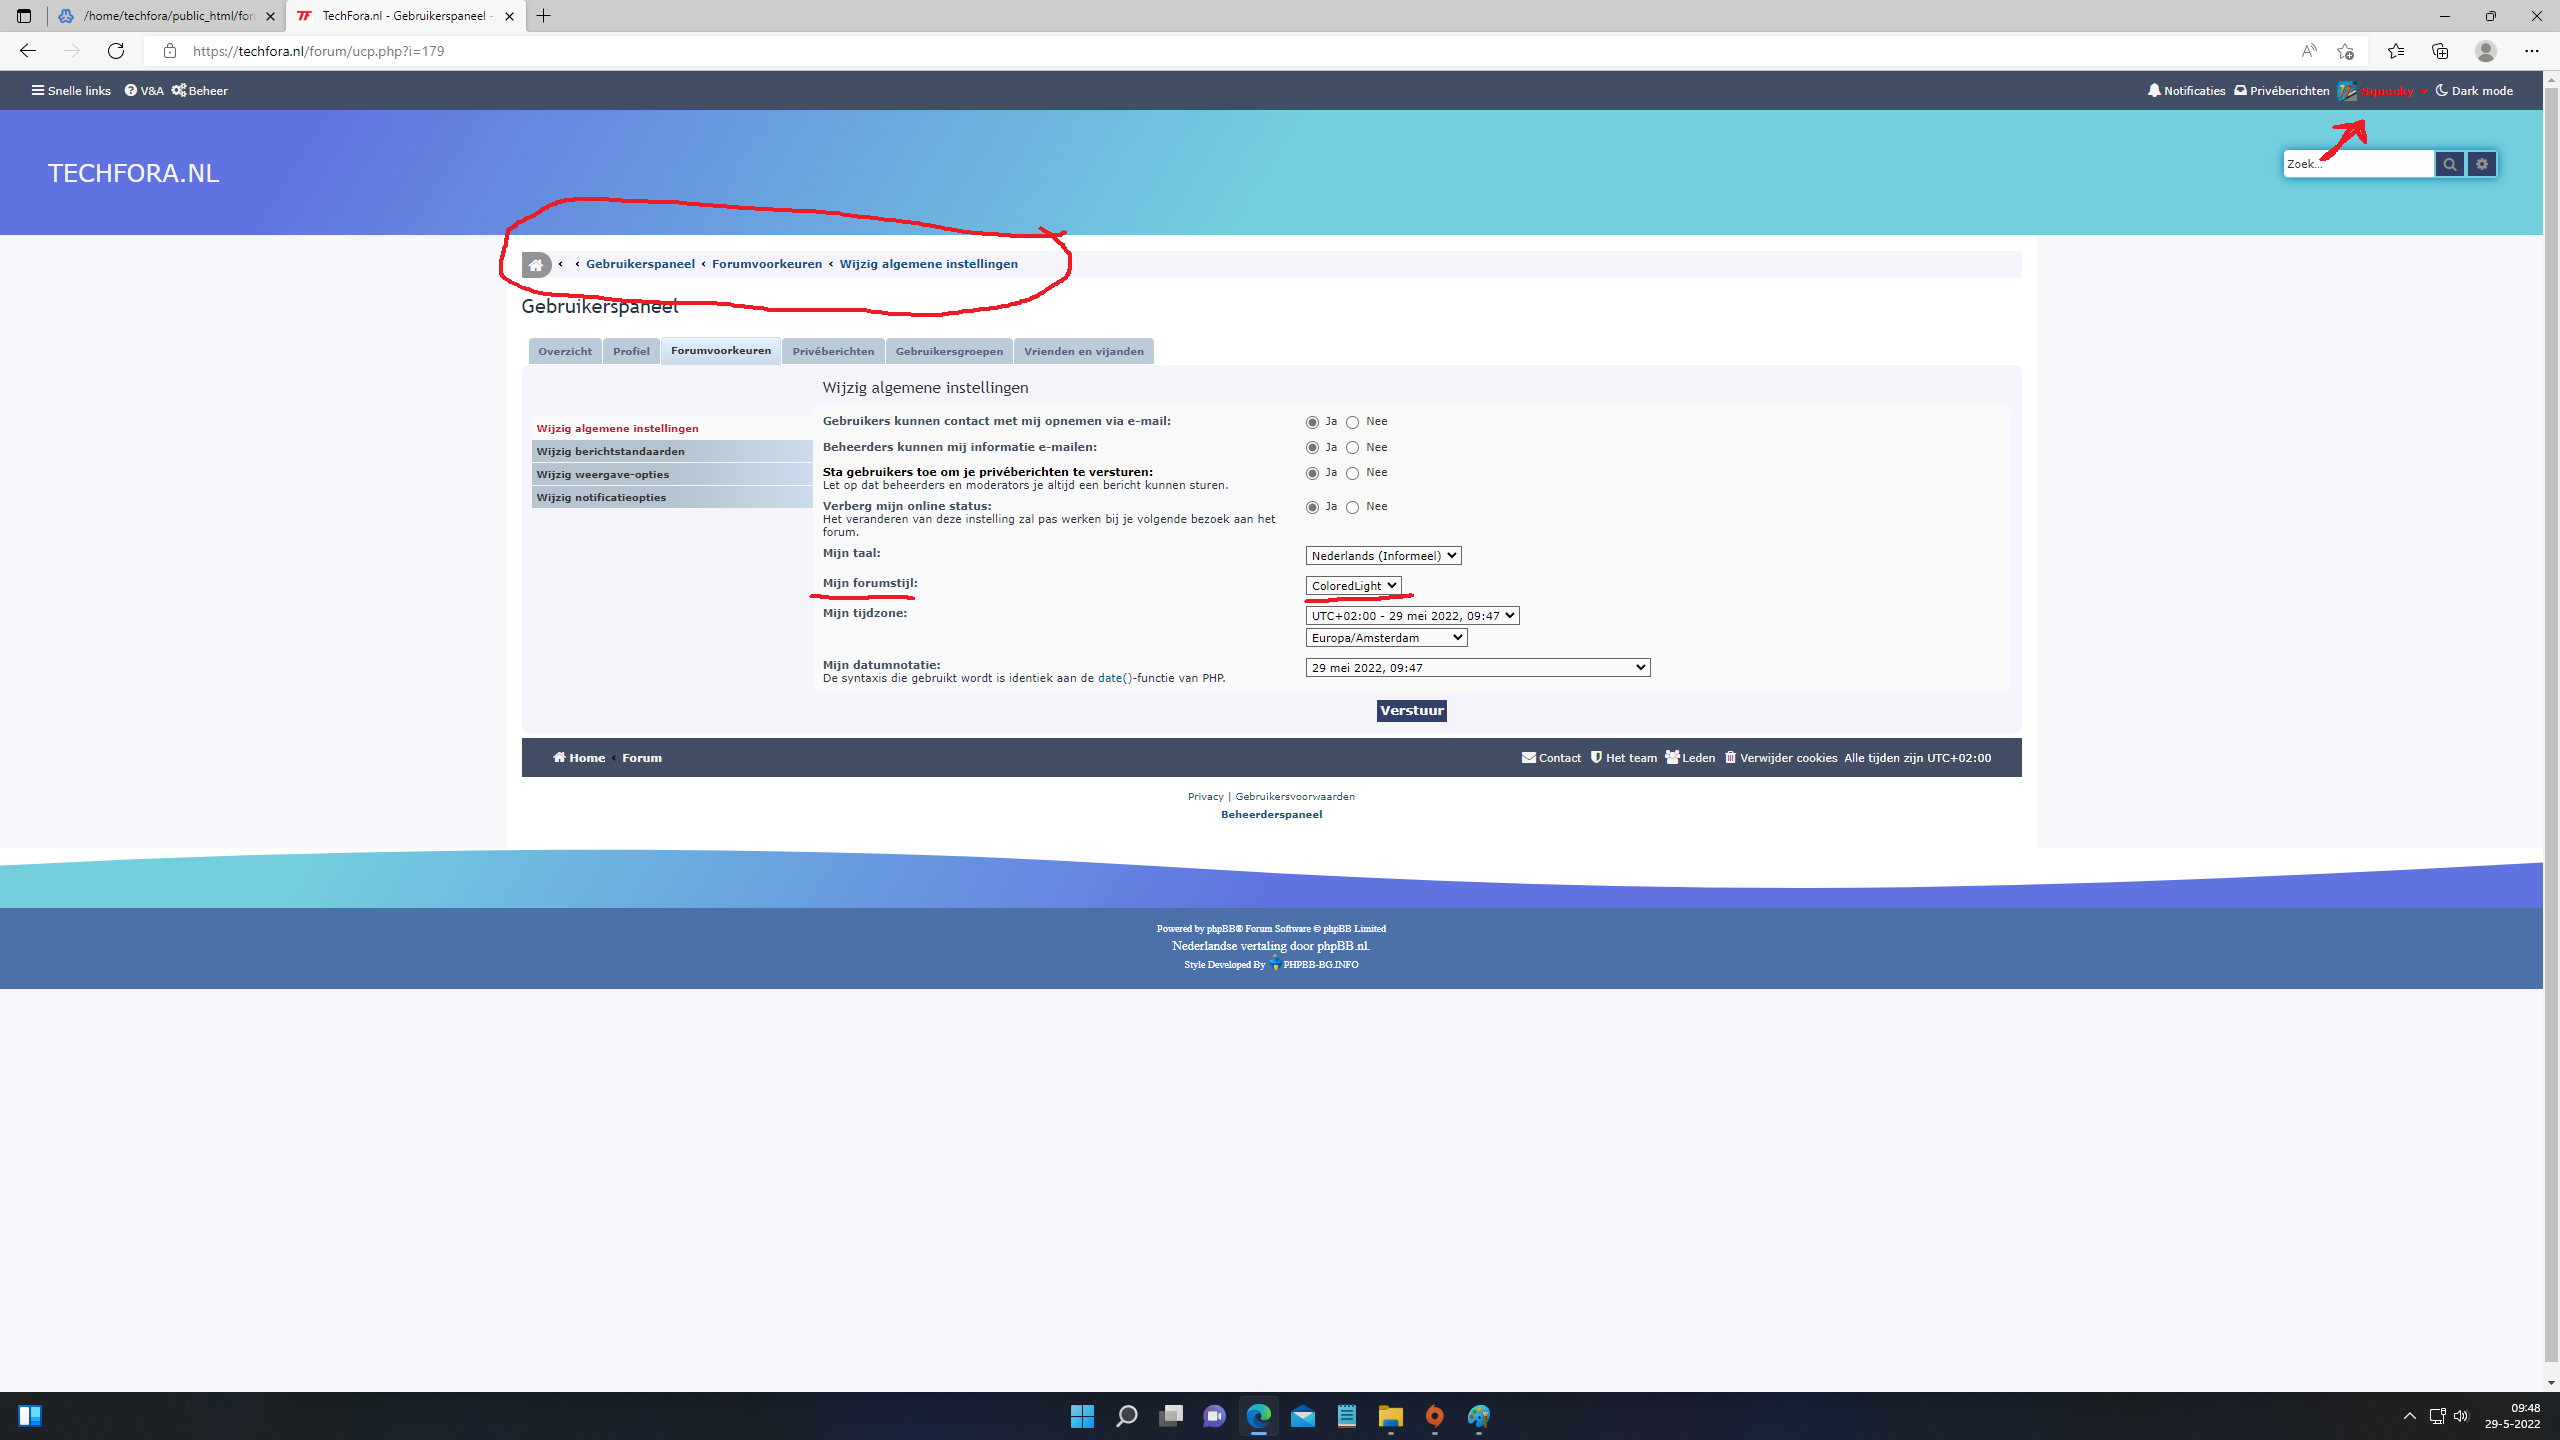Switch to the Profiel tab
Screen dimensions: 2560x1440
pos(631,352)
